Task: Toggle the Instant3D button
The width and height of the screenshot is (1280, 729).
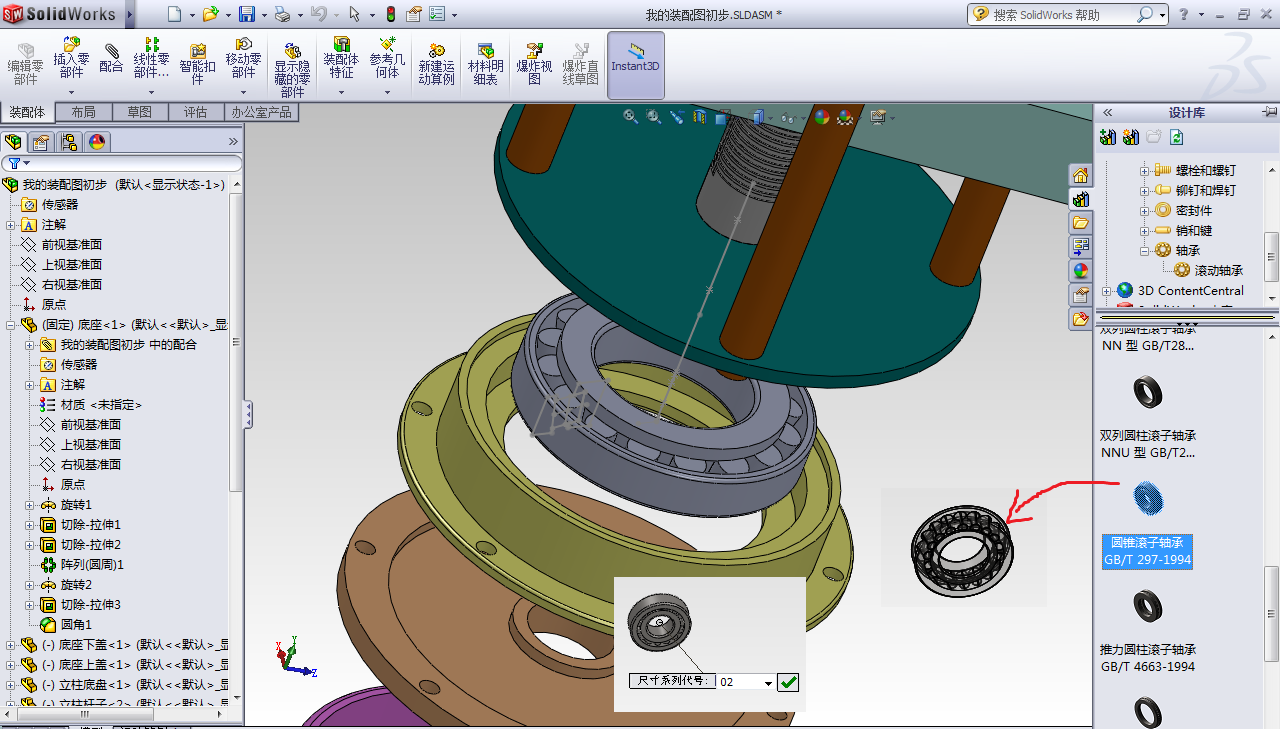Action: tap(635, 65)
